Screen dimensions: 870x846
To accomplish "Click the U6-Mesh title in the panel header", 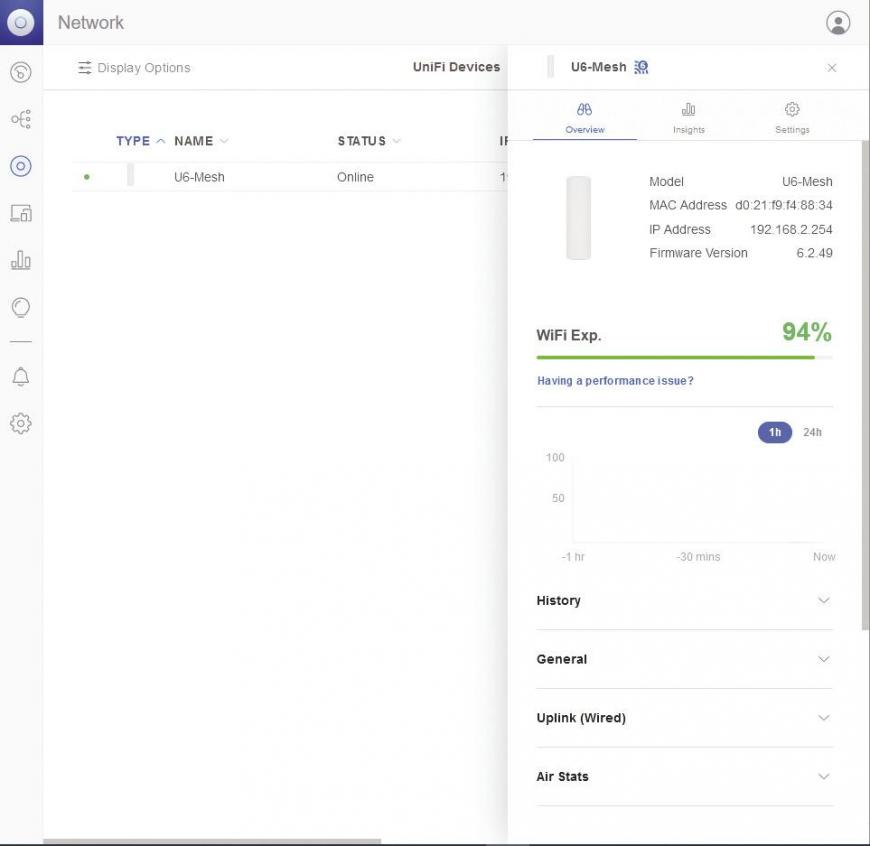I will point(598,67).
